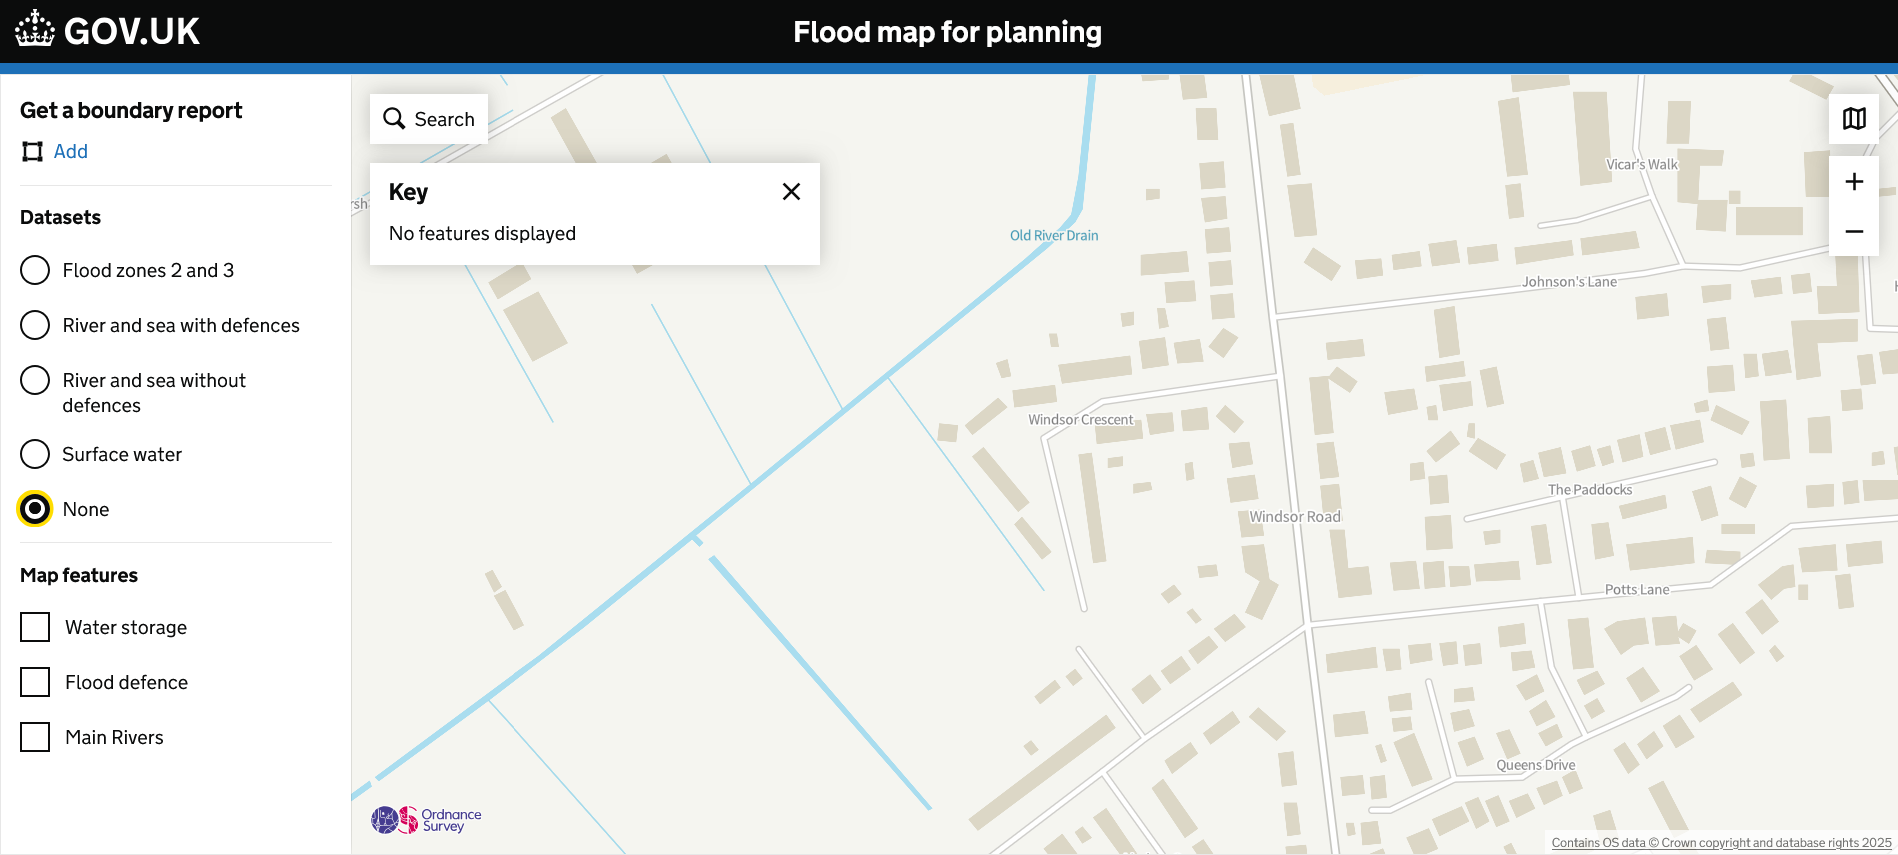Image resolution: width=1898 pixels, height=855 pixels.
Task: Zoom in with the plus button
Action: tap(1854, 181)
